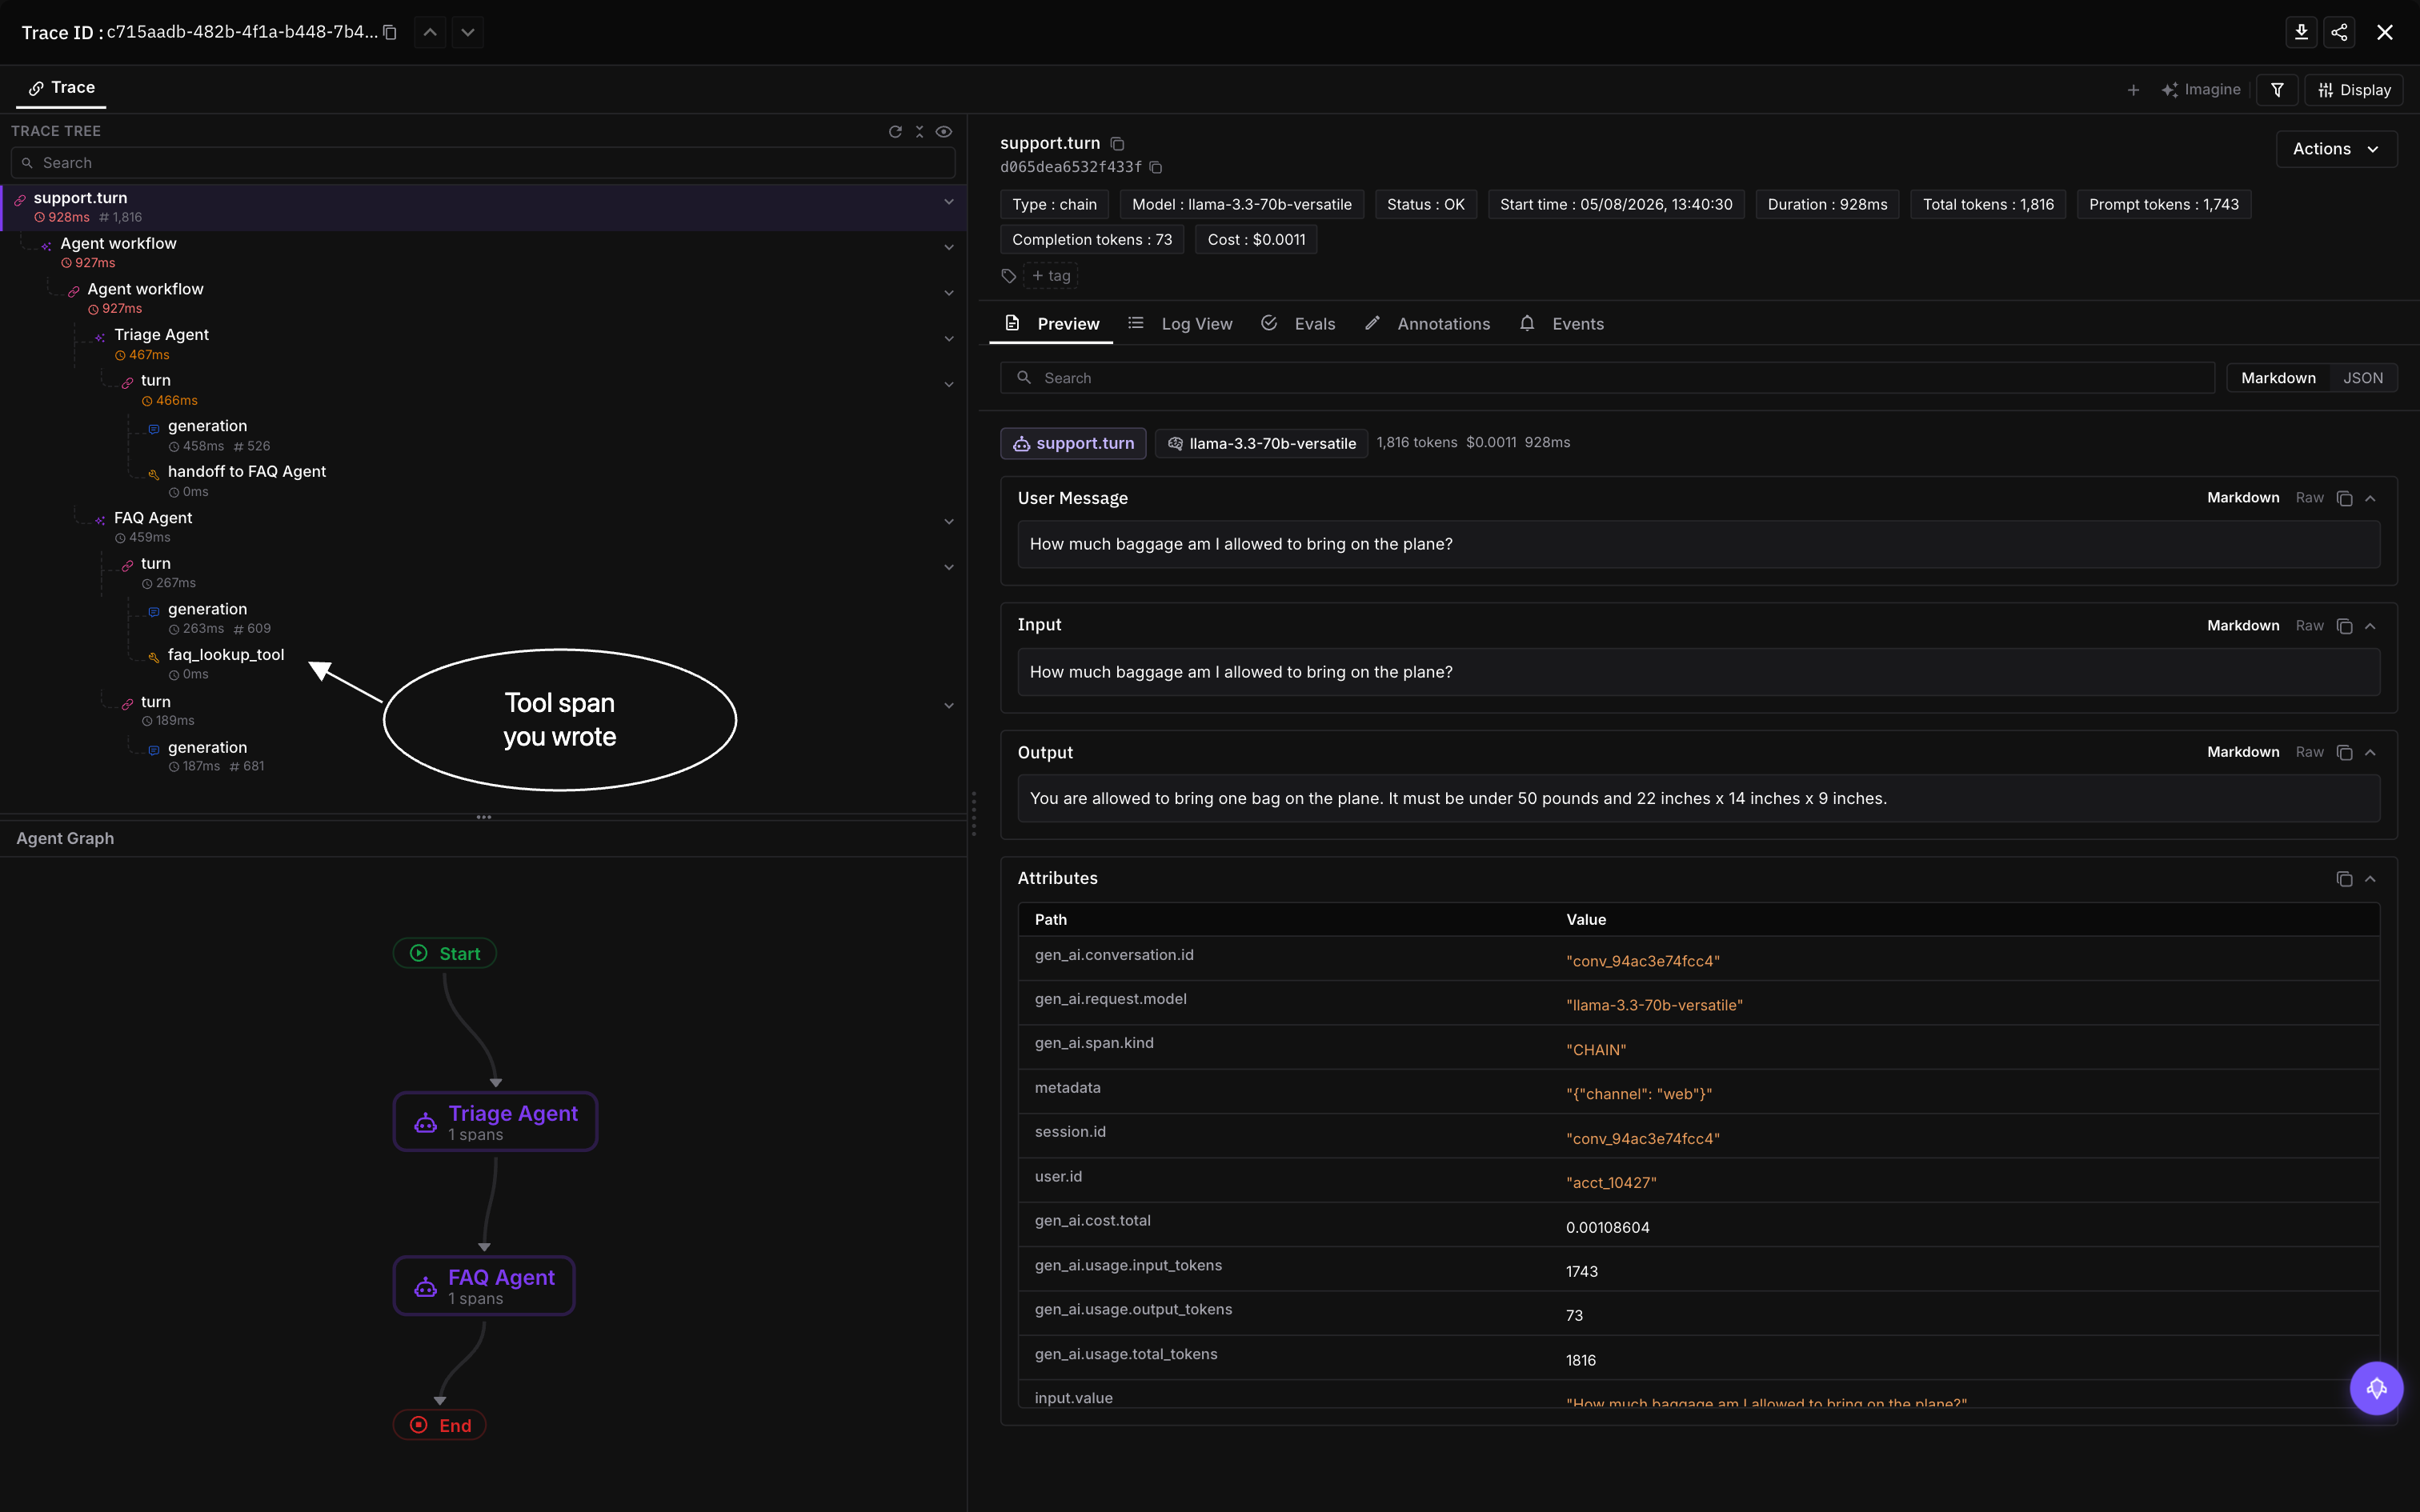Open the Display settings
Viewport: 2420px width, 1512px height.
[x=2354, y=90]
